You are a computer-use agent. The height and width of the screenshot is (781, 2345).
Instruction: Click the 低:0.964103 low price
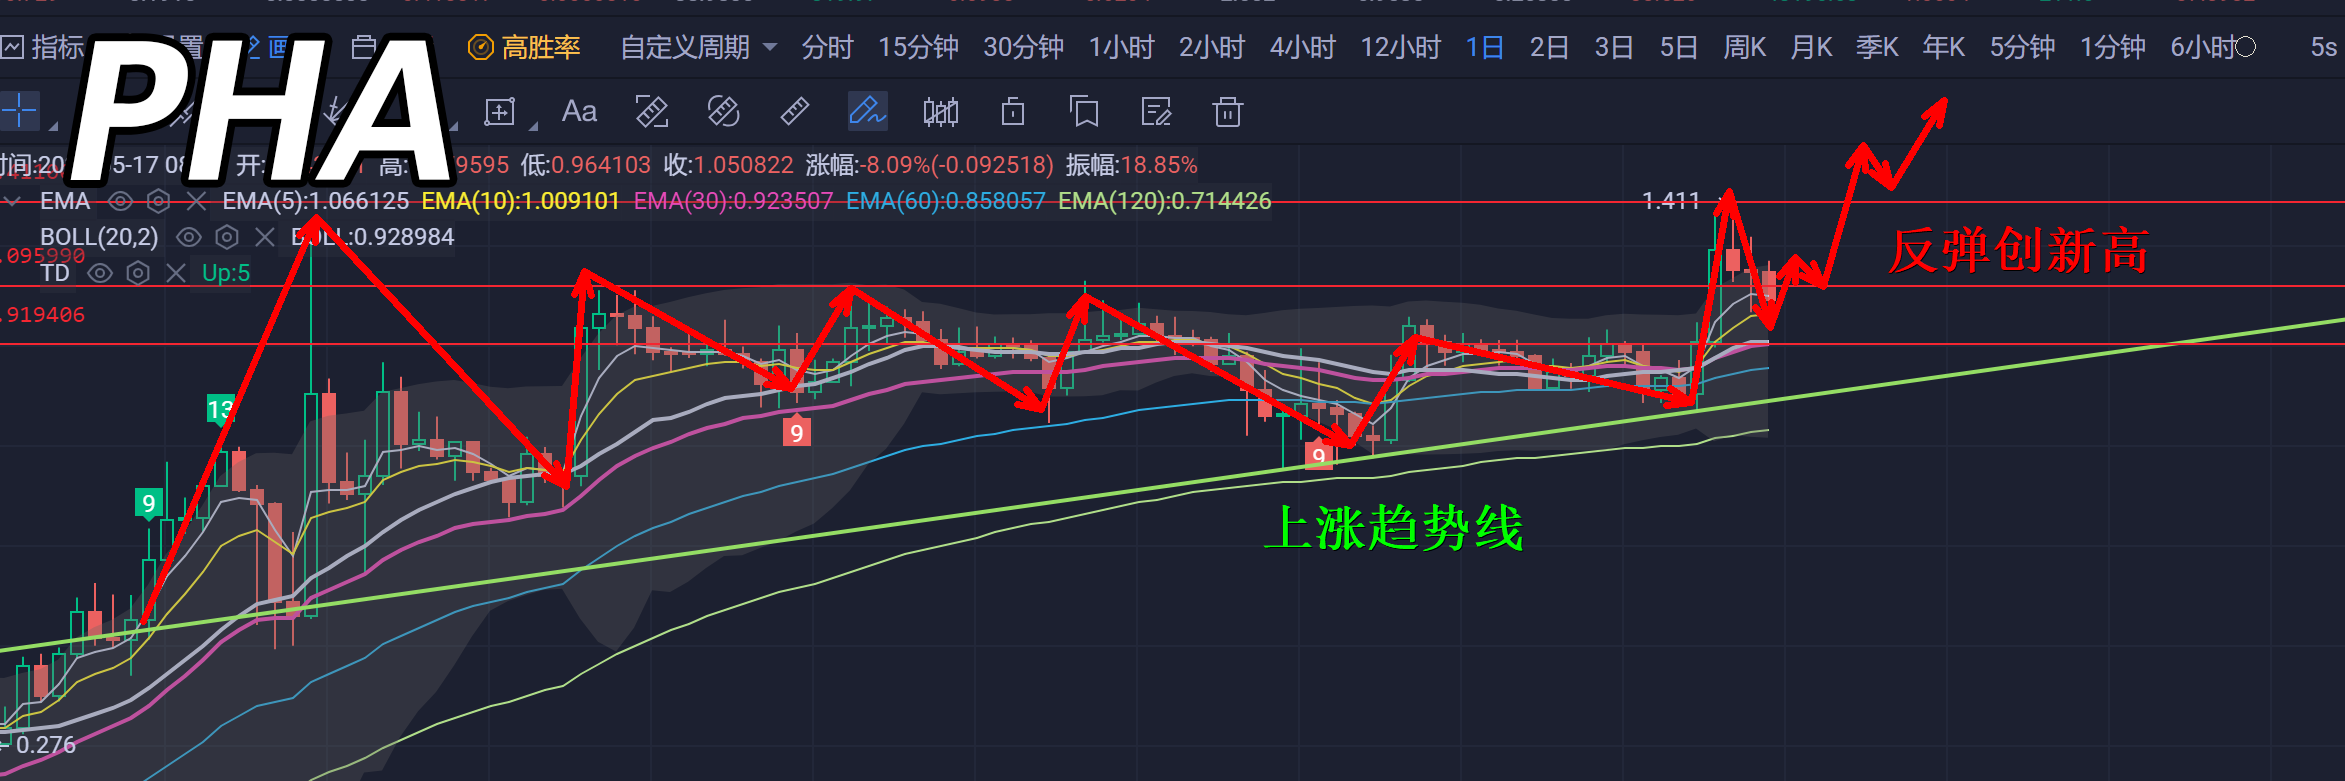pos(585,165)
